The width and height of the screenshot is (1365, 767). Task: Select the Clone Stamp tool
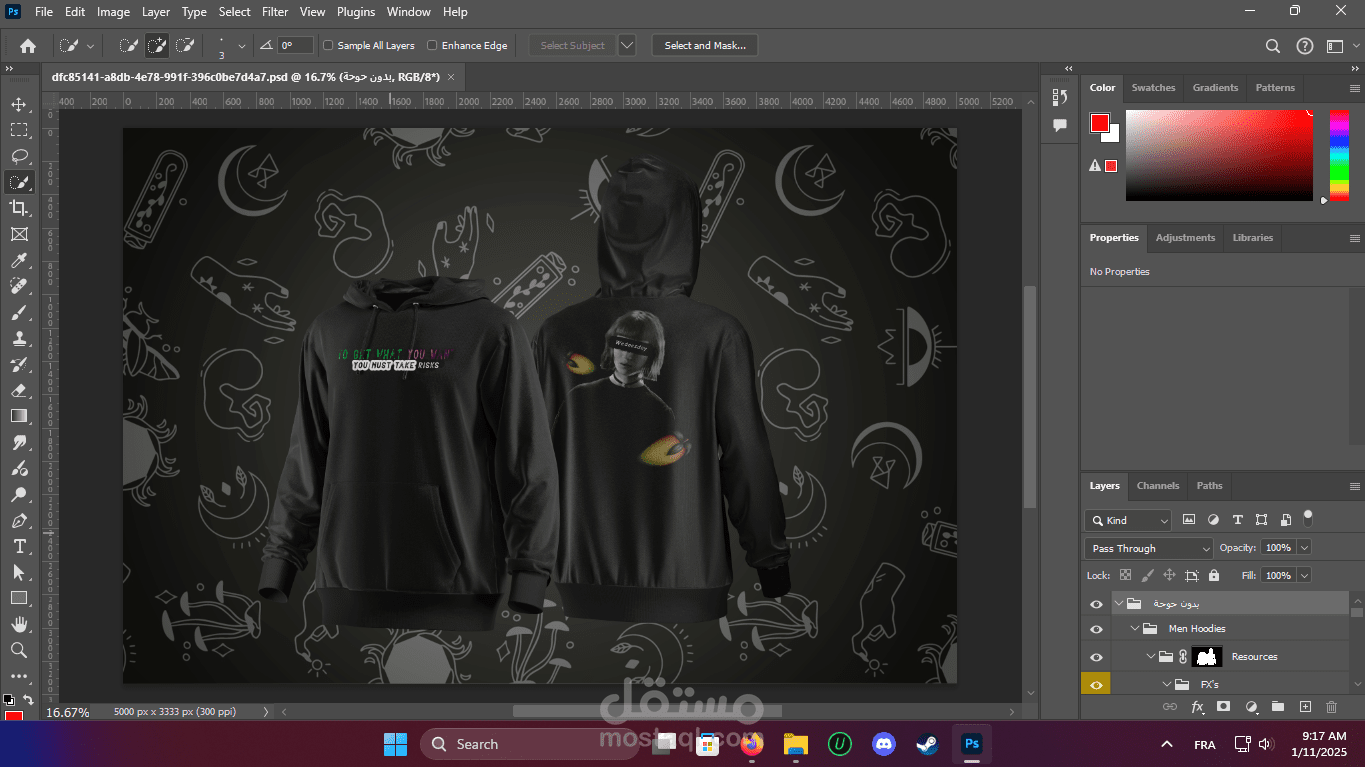19,338
